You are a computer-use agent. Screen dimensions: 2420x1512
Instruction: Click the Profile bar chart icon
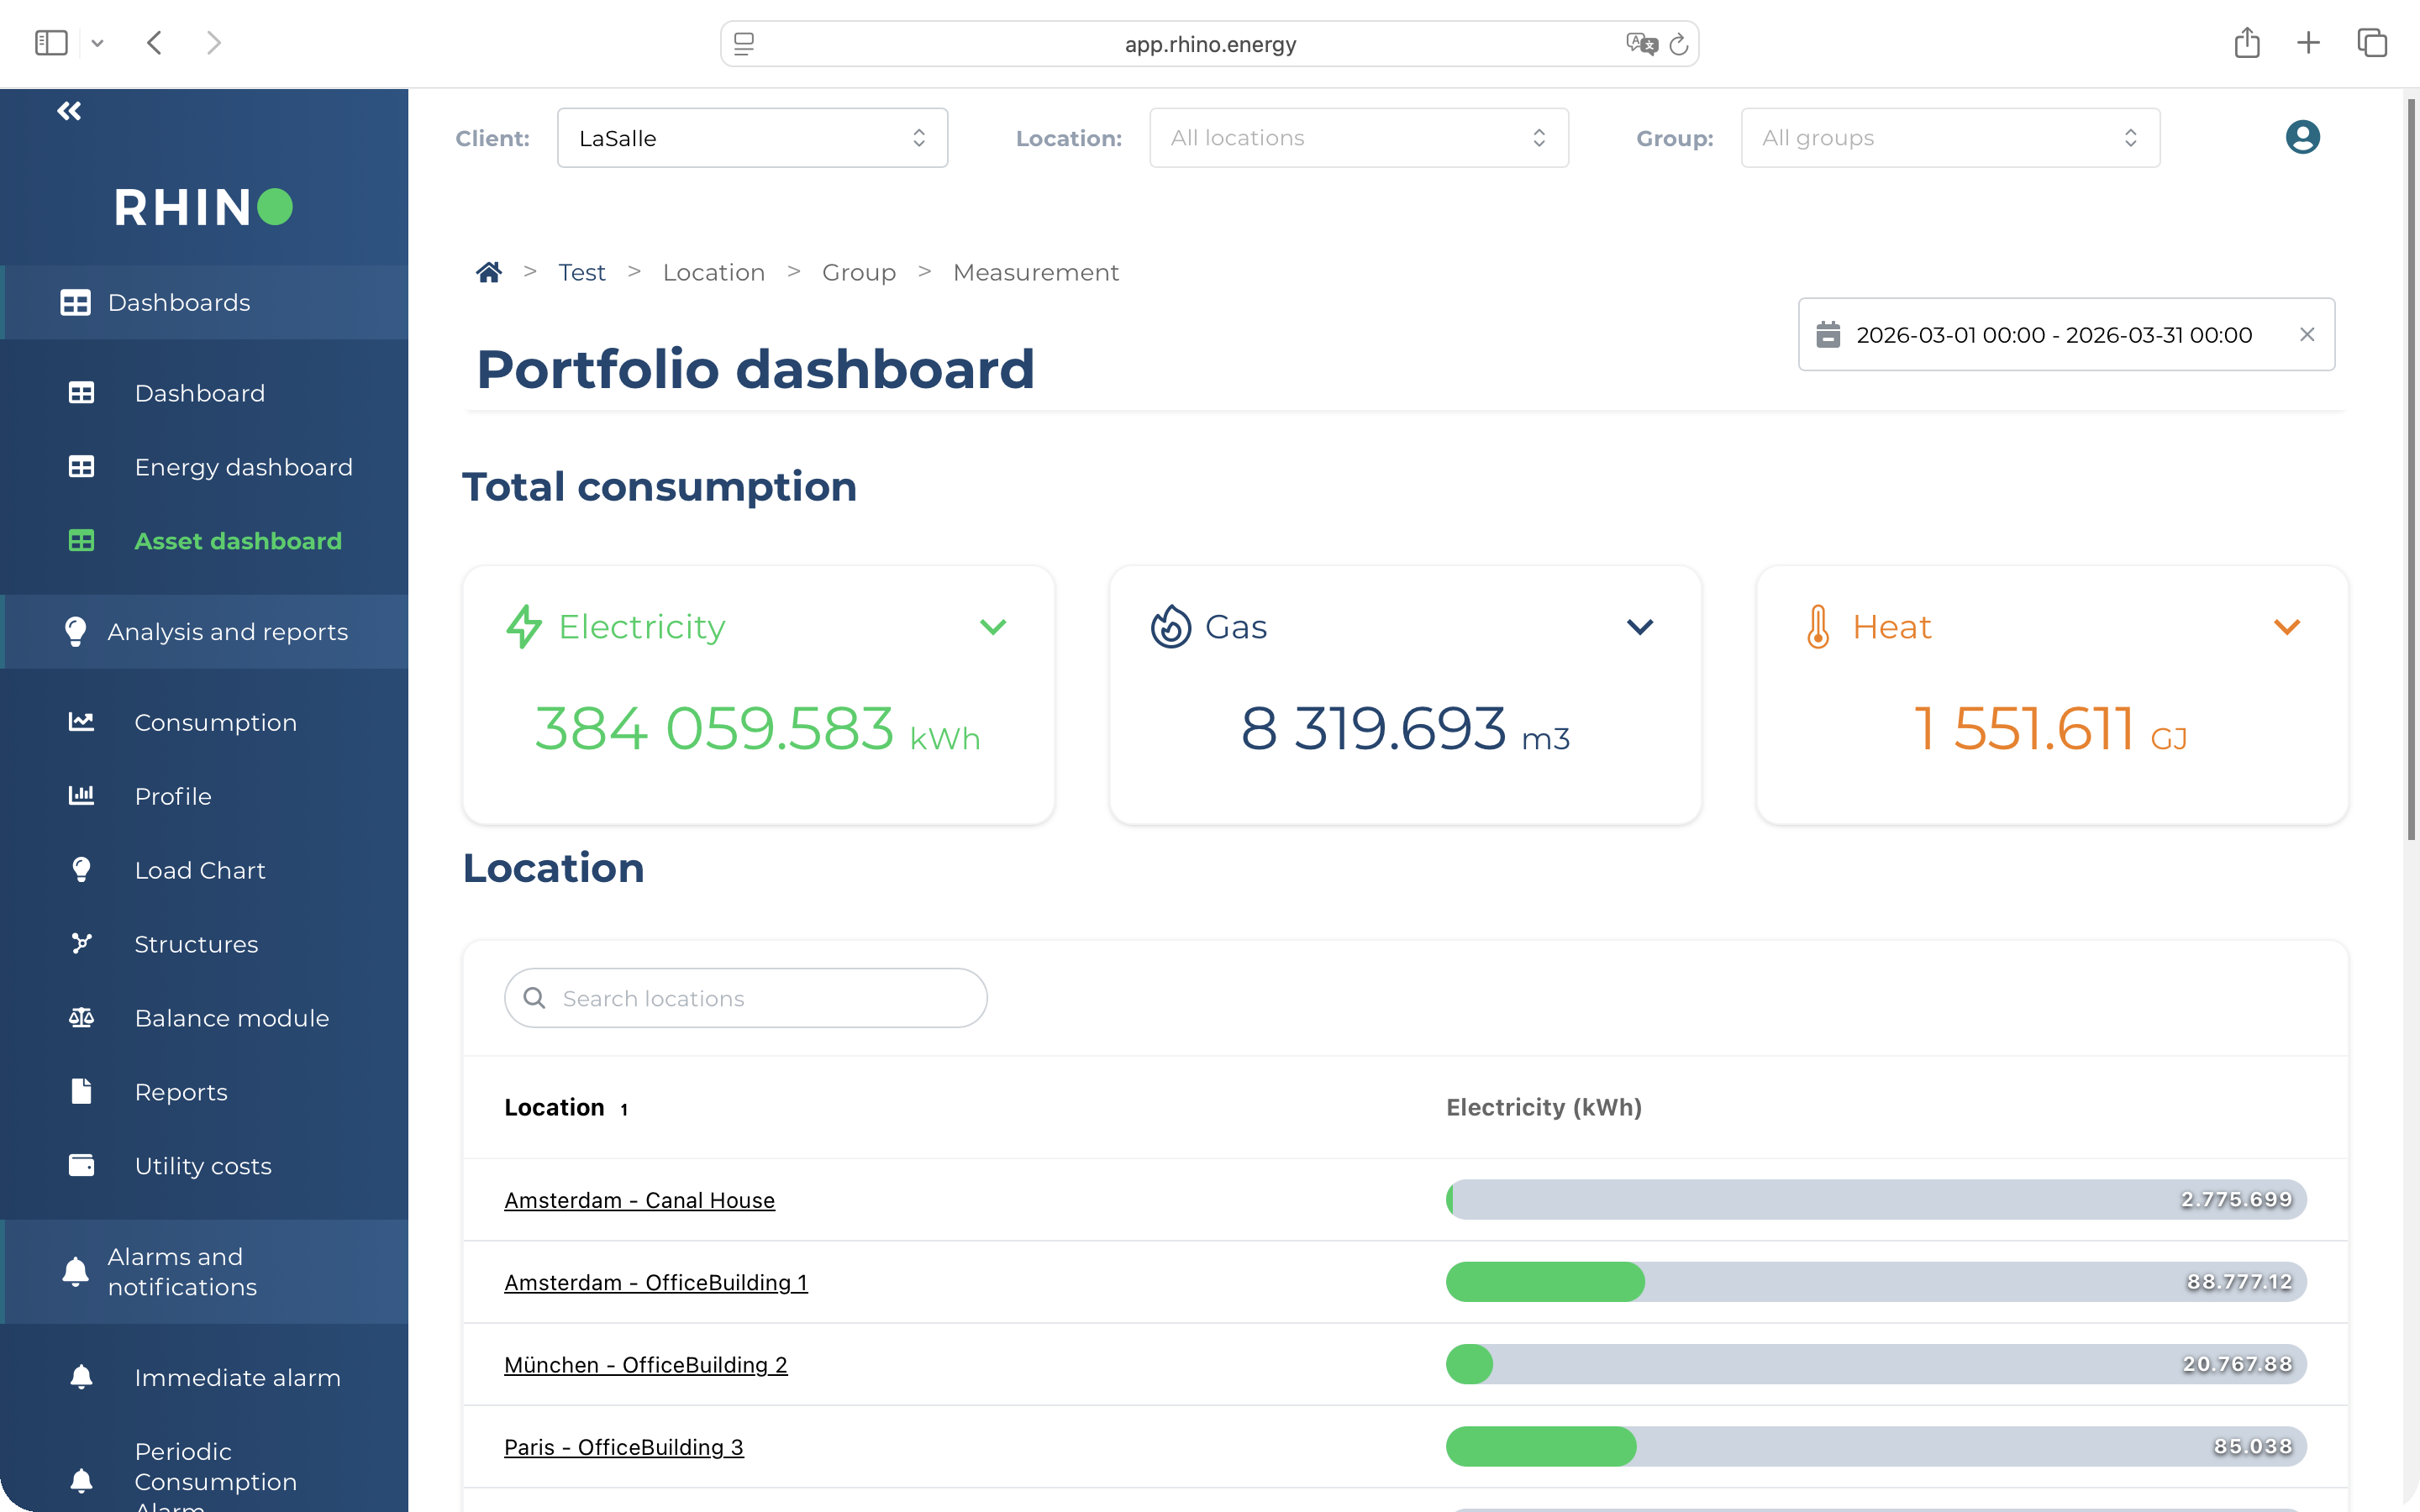pos(81,796)
